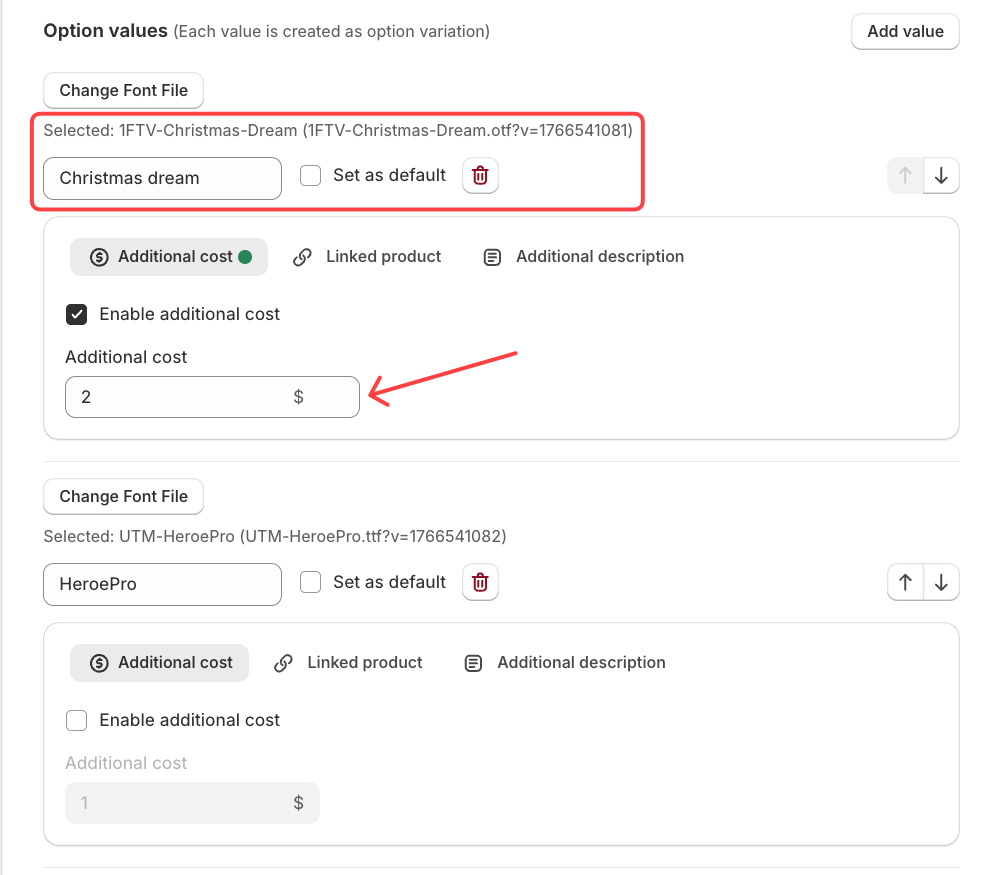This screenshot has height=875, width=997.
Task: Move HeroePro option value up with arrow
Action: [x=904, y=581]
